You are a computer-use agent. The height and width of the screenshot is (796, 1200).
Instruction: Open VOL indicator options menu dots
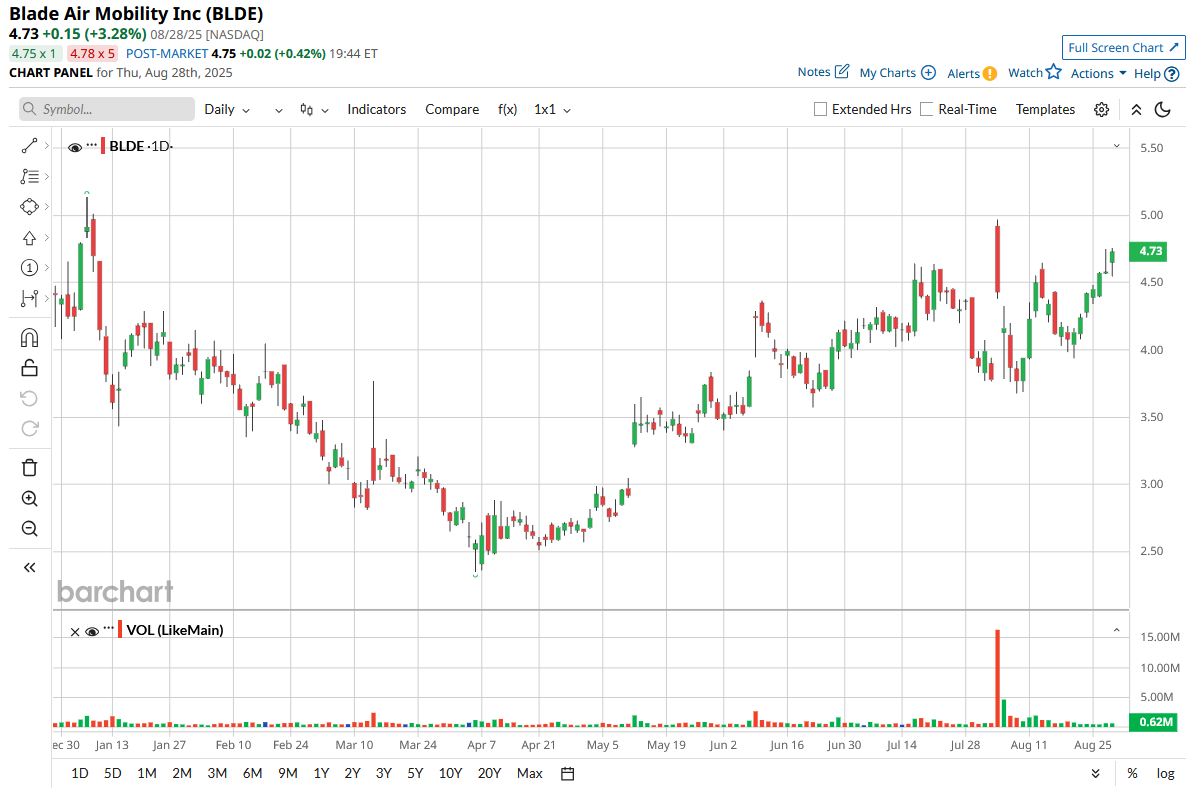109,629
